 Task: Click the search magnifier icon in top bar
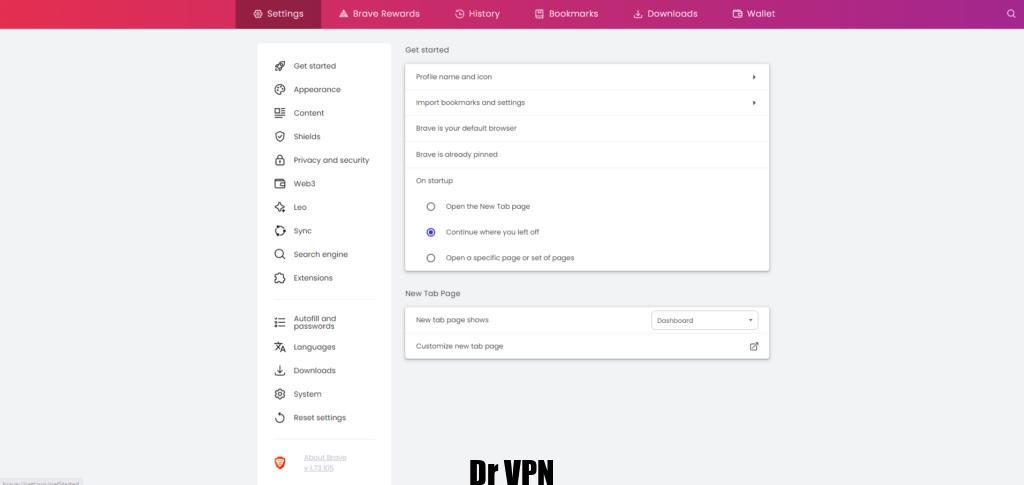coord(1011,14)
